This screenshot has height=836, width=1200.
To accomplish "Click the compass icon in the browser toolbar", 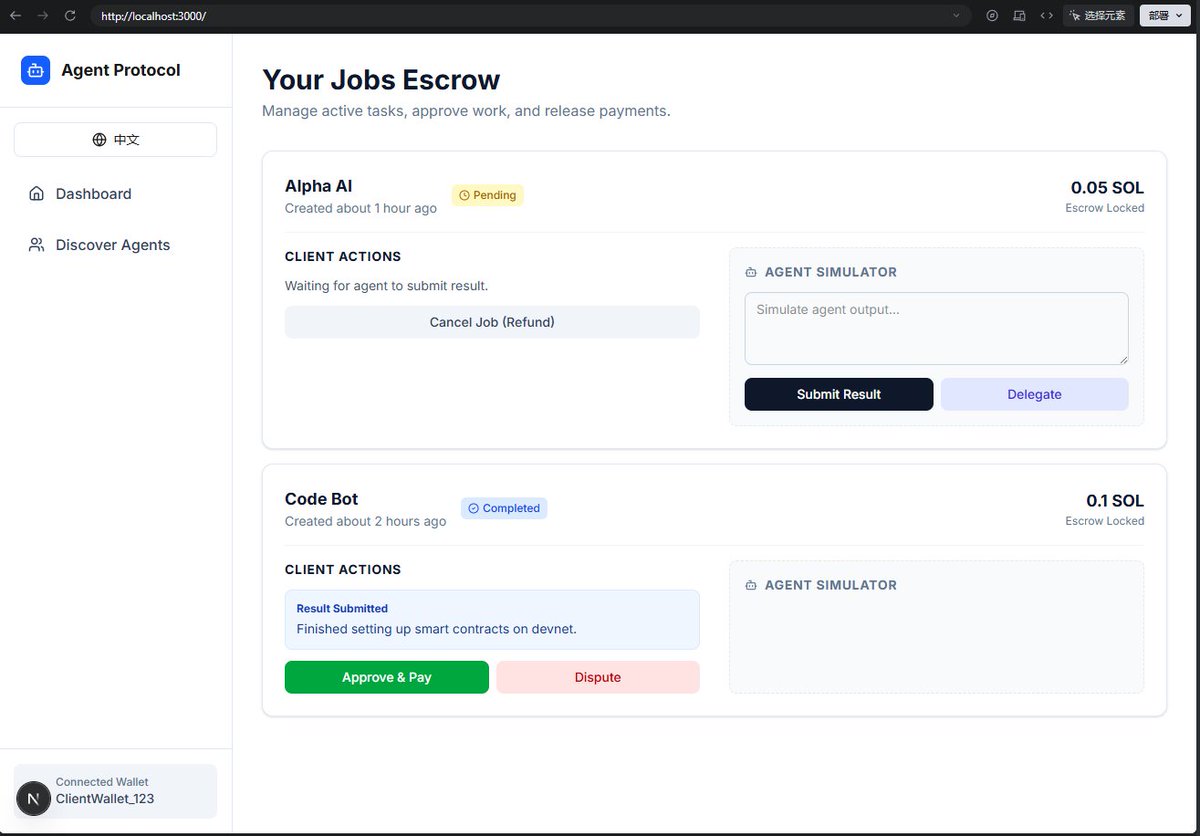I will tap(992, 16).
